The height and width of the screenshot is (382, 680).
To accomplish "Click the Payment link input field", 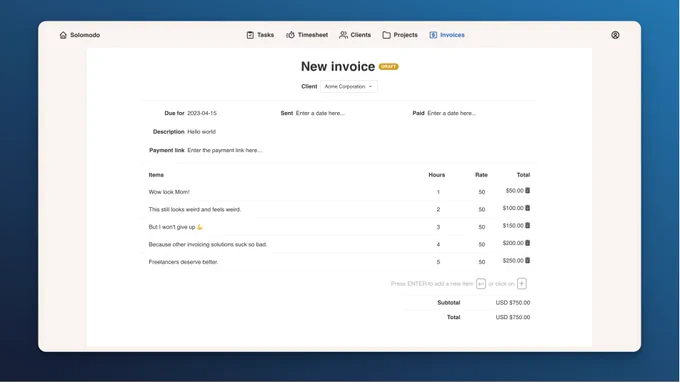I will click(225, 150).
